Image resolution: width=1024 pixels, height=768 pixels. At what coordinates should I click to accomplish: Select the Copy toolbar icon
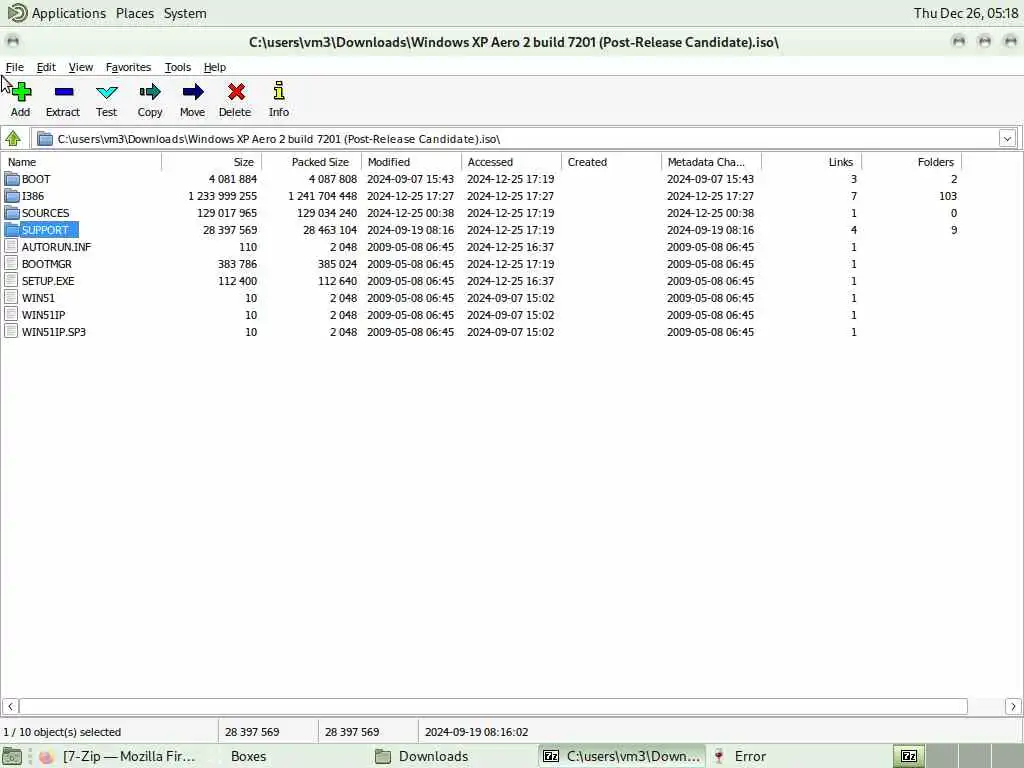[x=150, y=91]
